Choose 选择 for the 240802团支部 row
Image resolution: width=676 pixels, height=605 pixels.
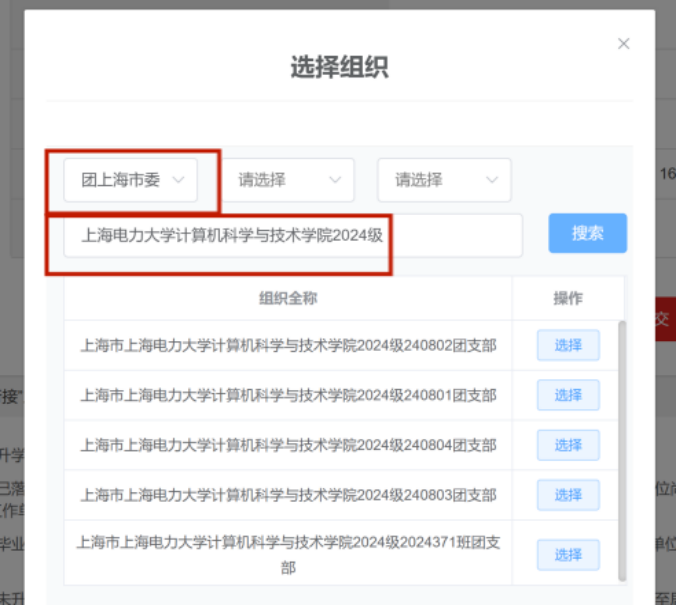coord(568,345)
